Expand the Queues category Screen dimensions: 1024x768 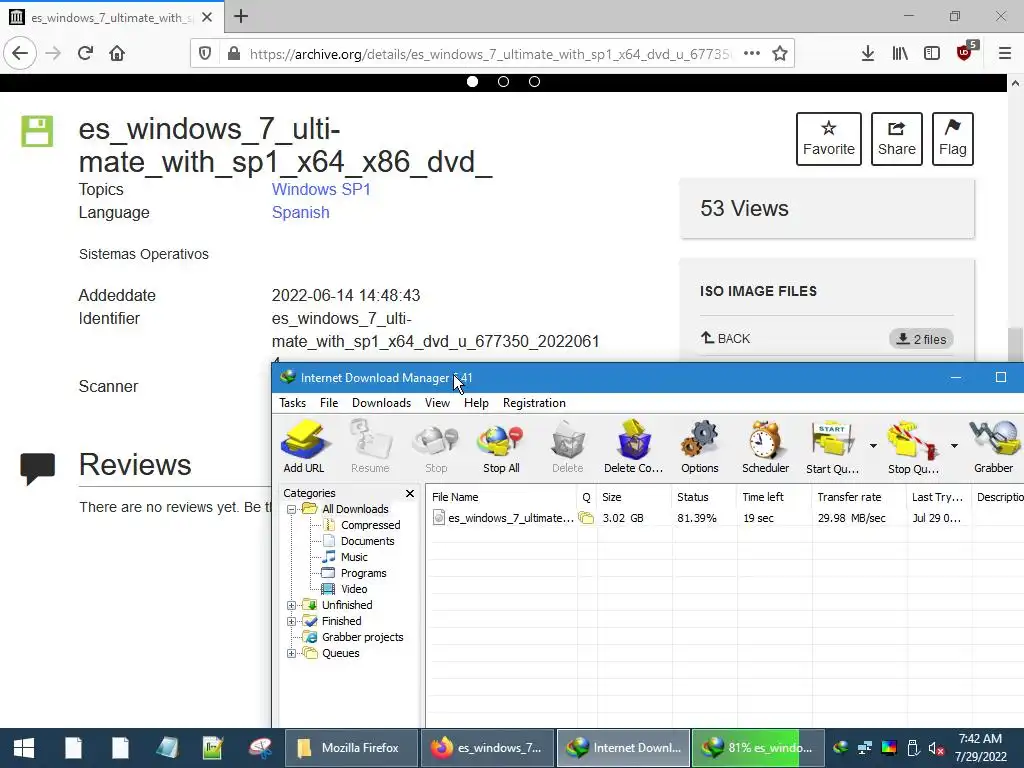(x=291, y=653)
